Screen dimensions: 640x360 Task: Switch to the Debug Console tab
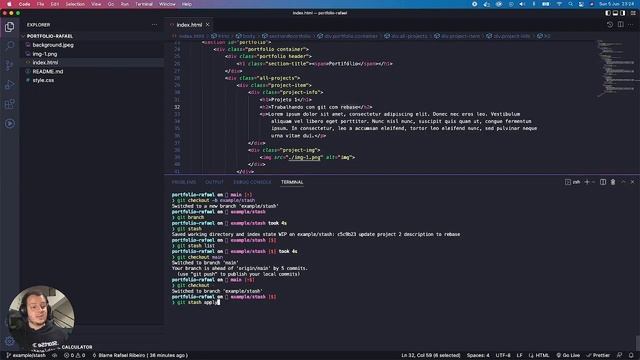point(252,182)
